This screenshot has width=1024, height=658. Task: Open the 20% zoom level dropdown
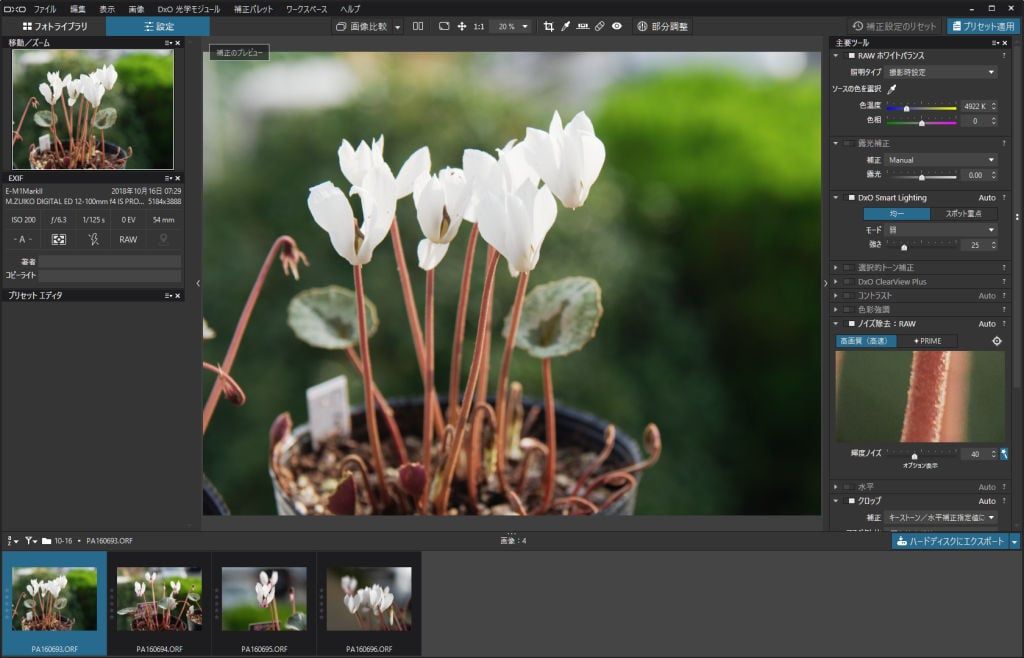pyautogui.click(x=511, y=26)
